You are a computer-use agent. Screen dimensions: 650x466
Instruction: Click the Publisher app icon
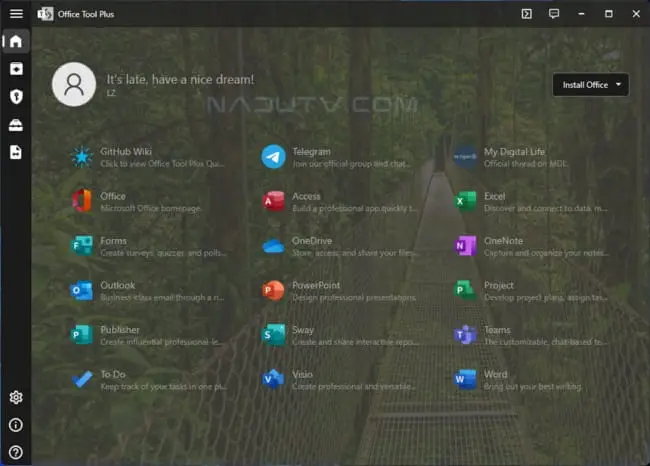pyautogui.click(x=82, y=335)
